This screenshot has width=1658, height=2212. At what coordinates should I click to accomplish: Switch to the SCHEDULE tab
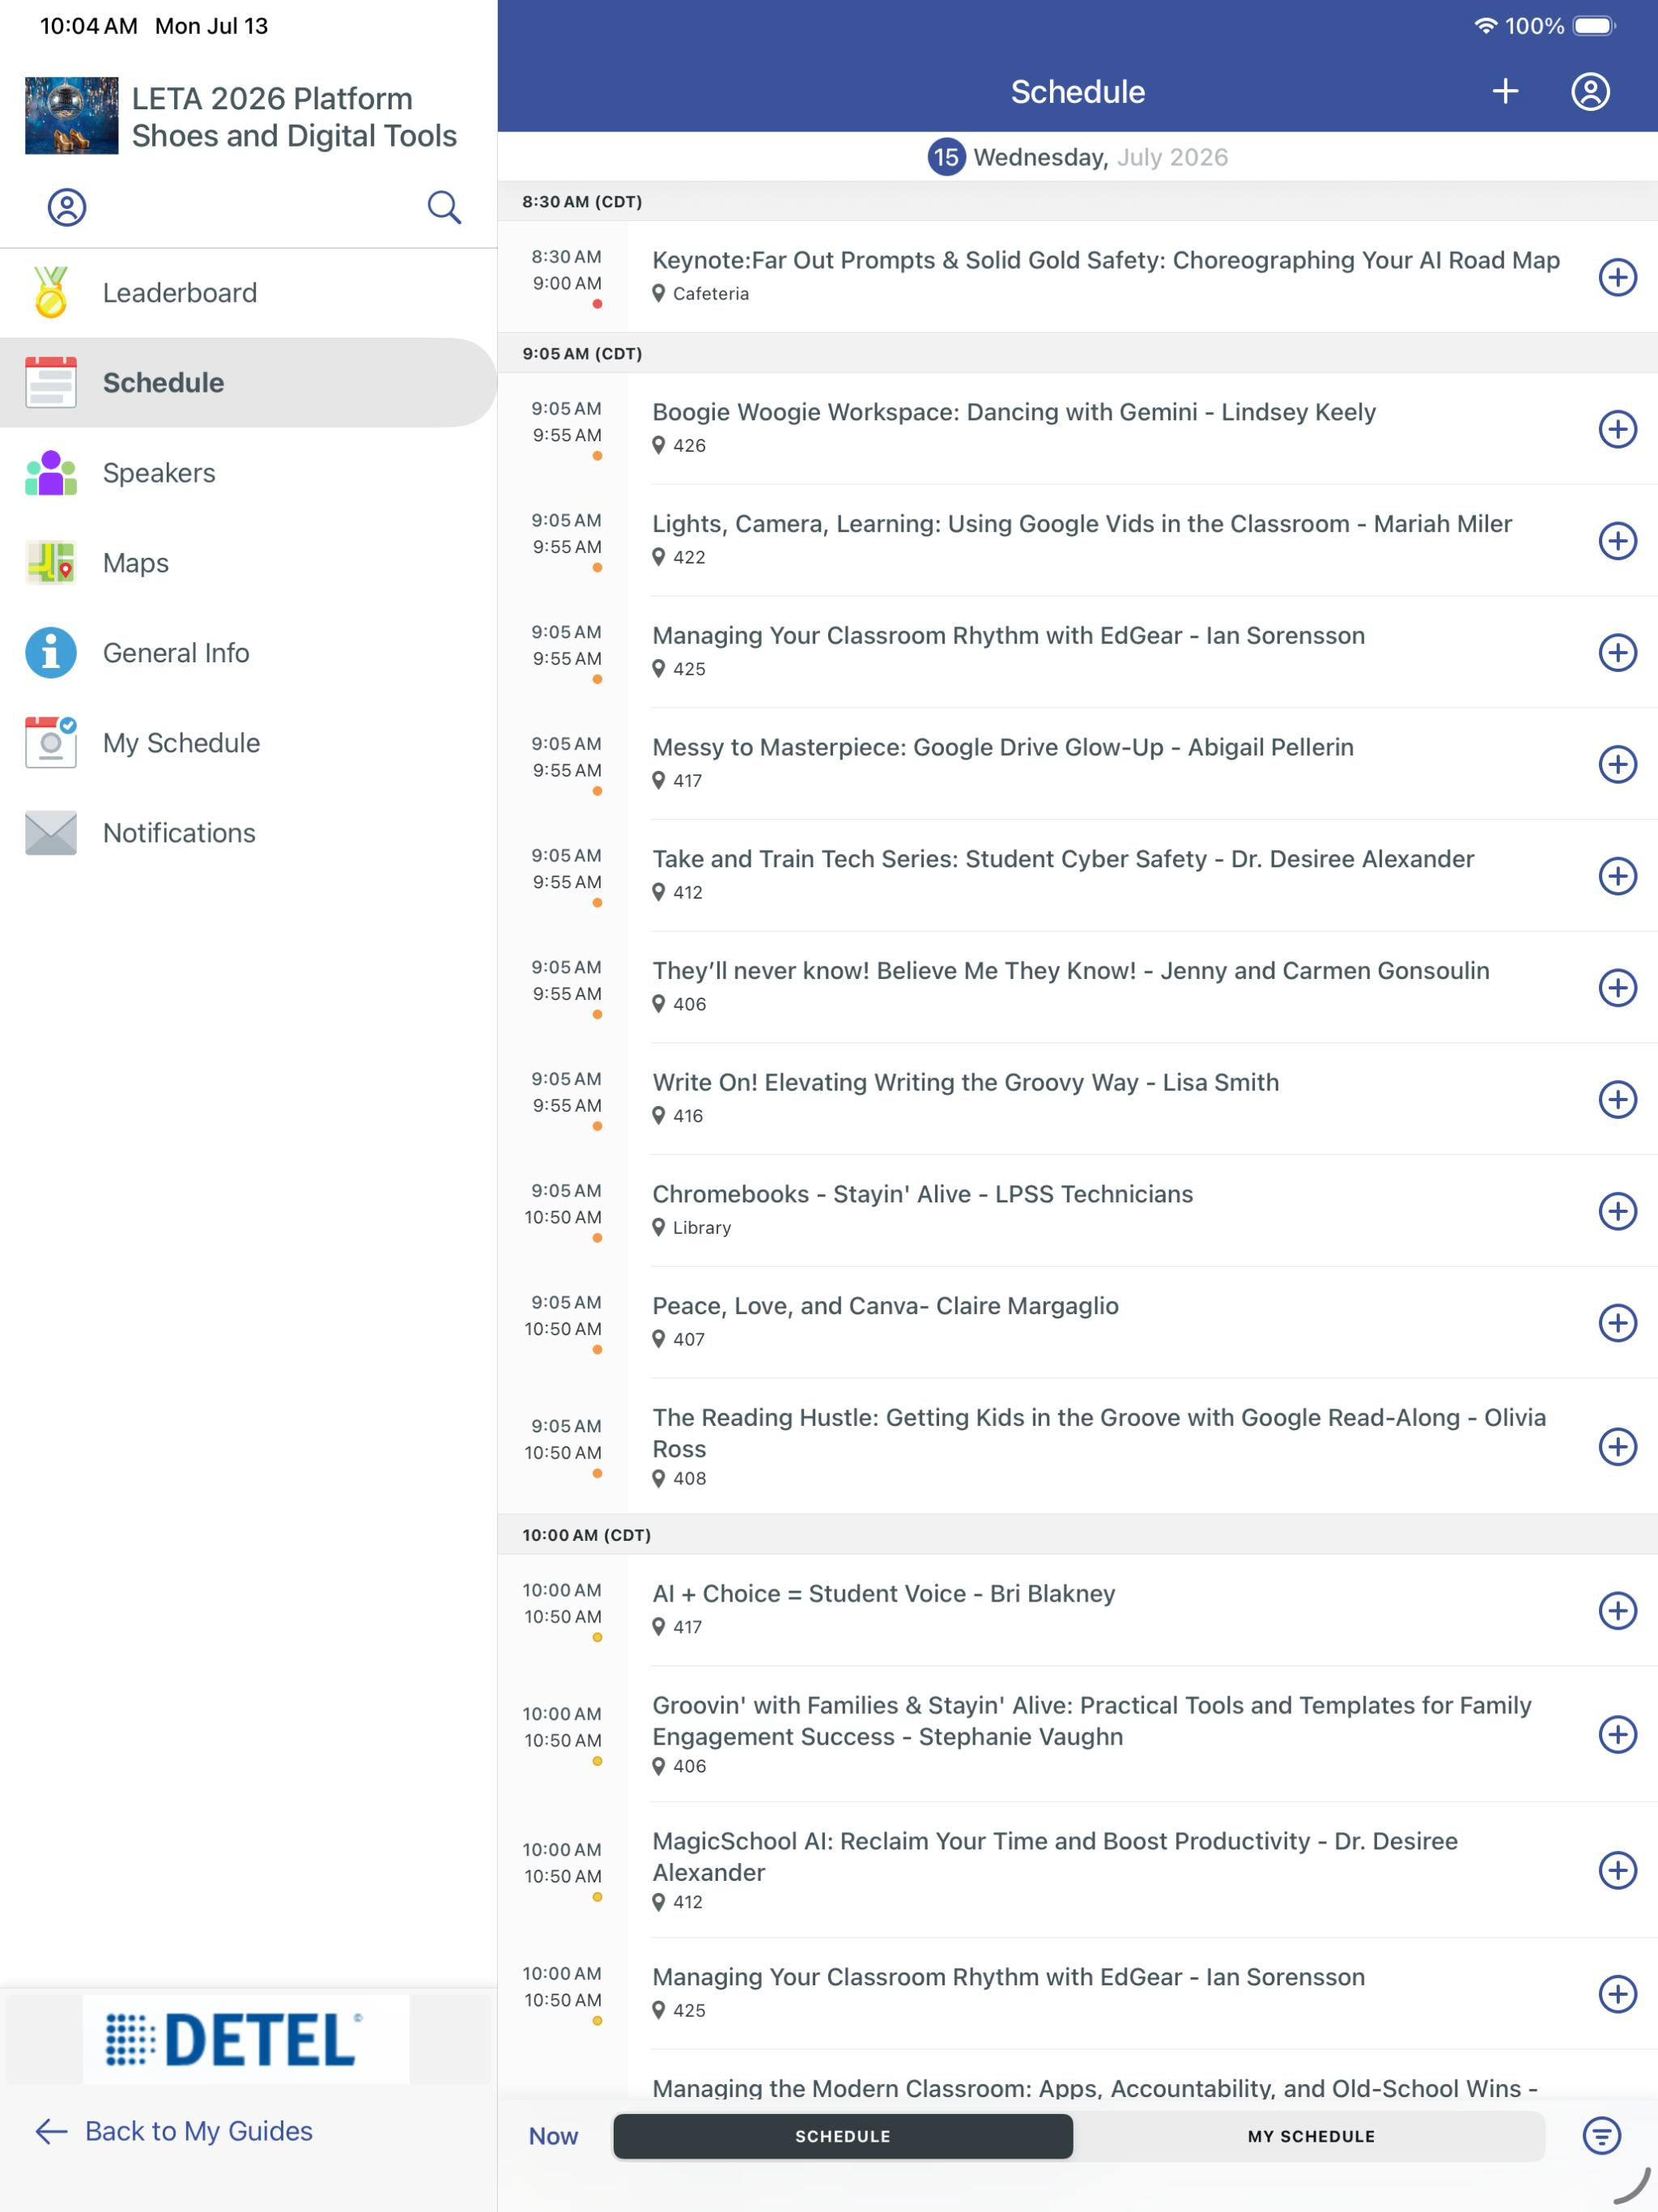(843, 2136)
